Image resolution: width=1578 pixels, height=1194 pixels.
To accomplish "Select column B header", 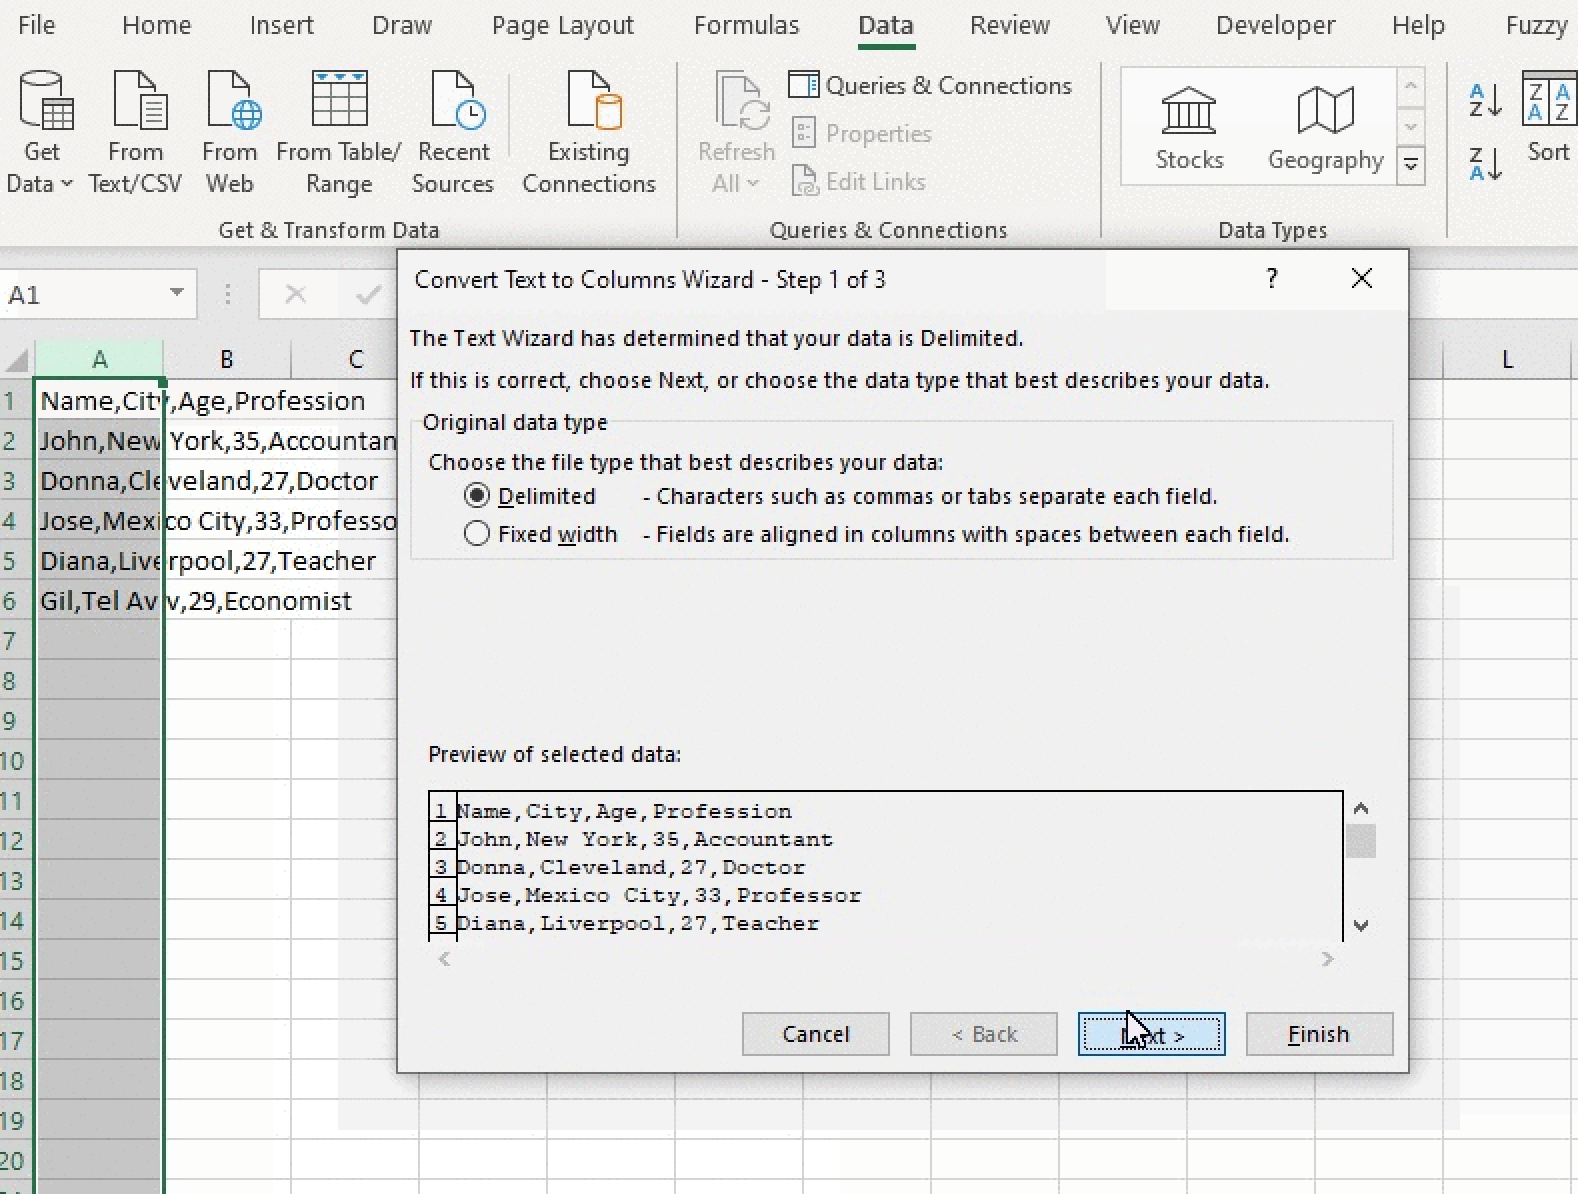I will pos(227,359).
